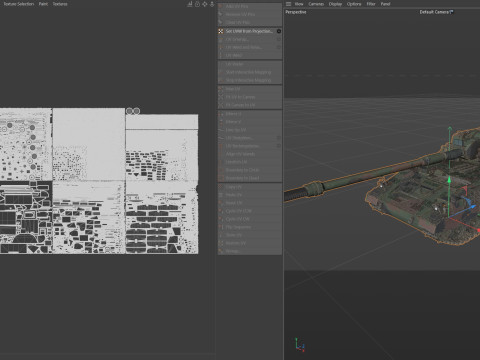Image resolution: width=480 pixels, height=360 pixels.
Task: Open the viewport Cameras menu
Action: (x=316, y=4)
